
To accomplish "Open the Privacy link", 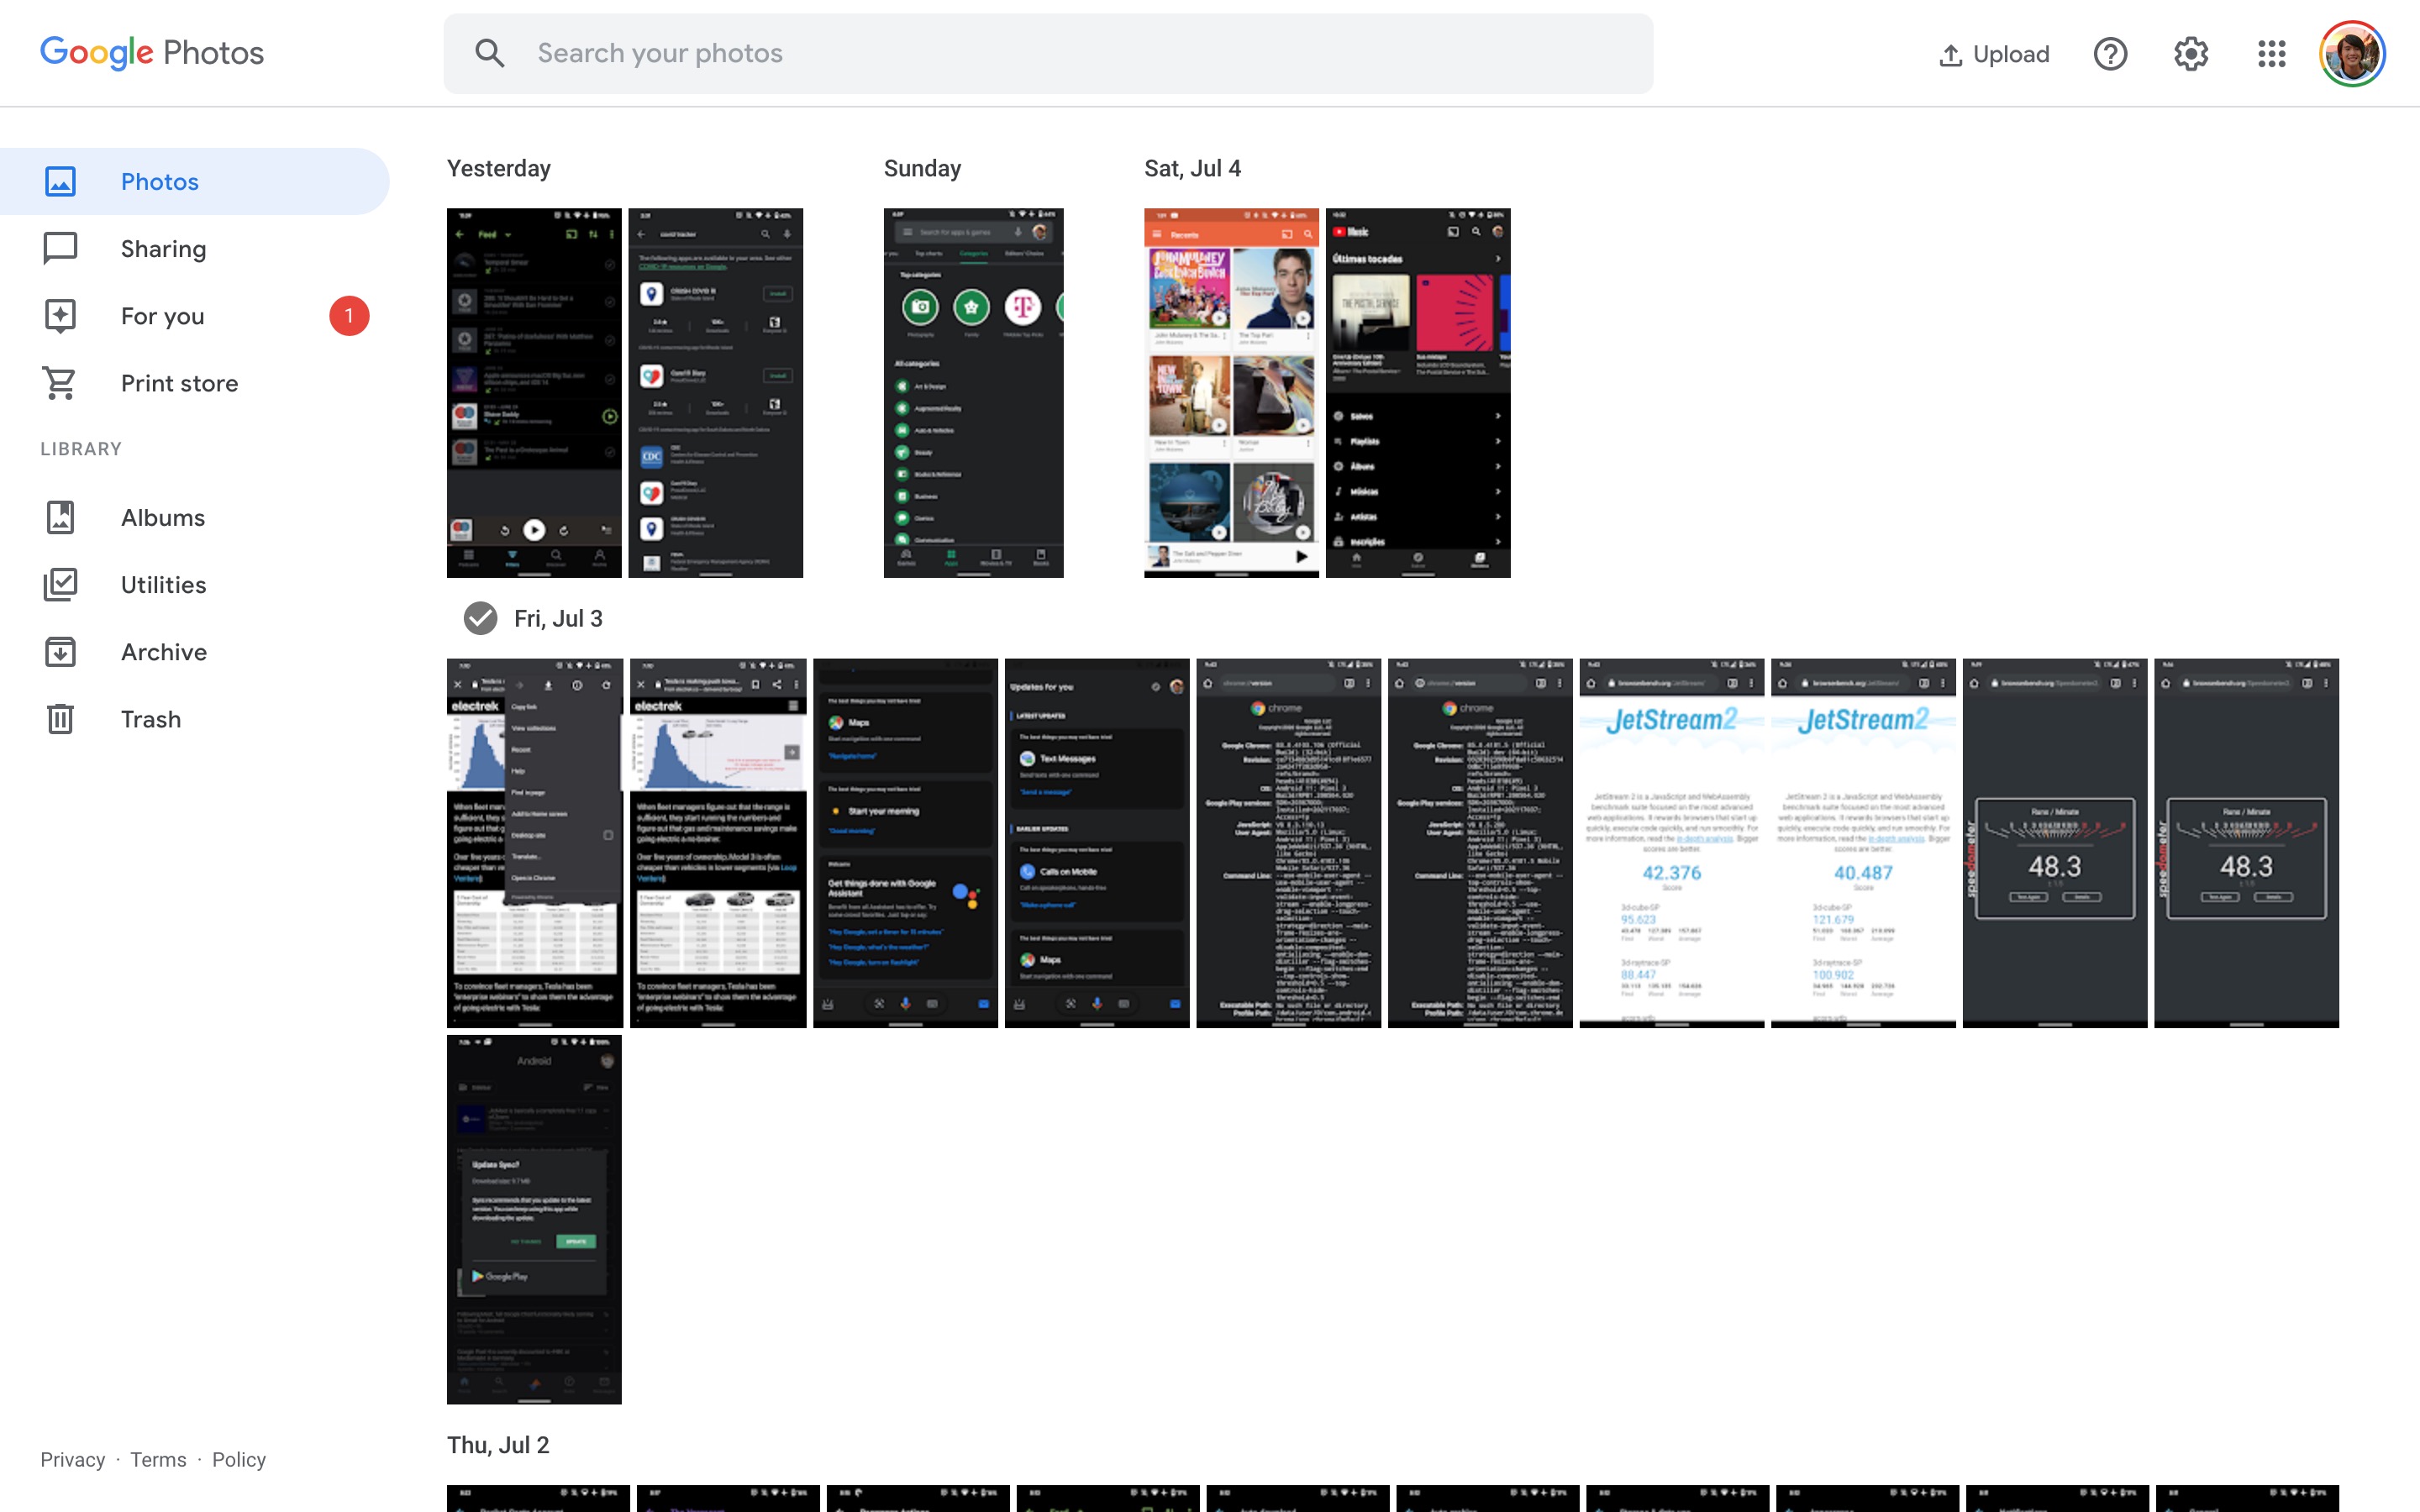I will [72, 1459].
